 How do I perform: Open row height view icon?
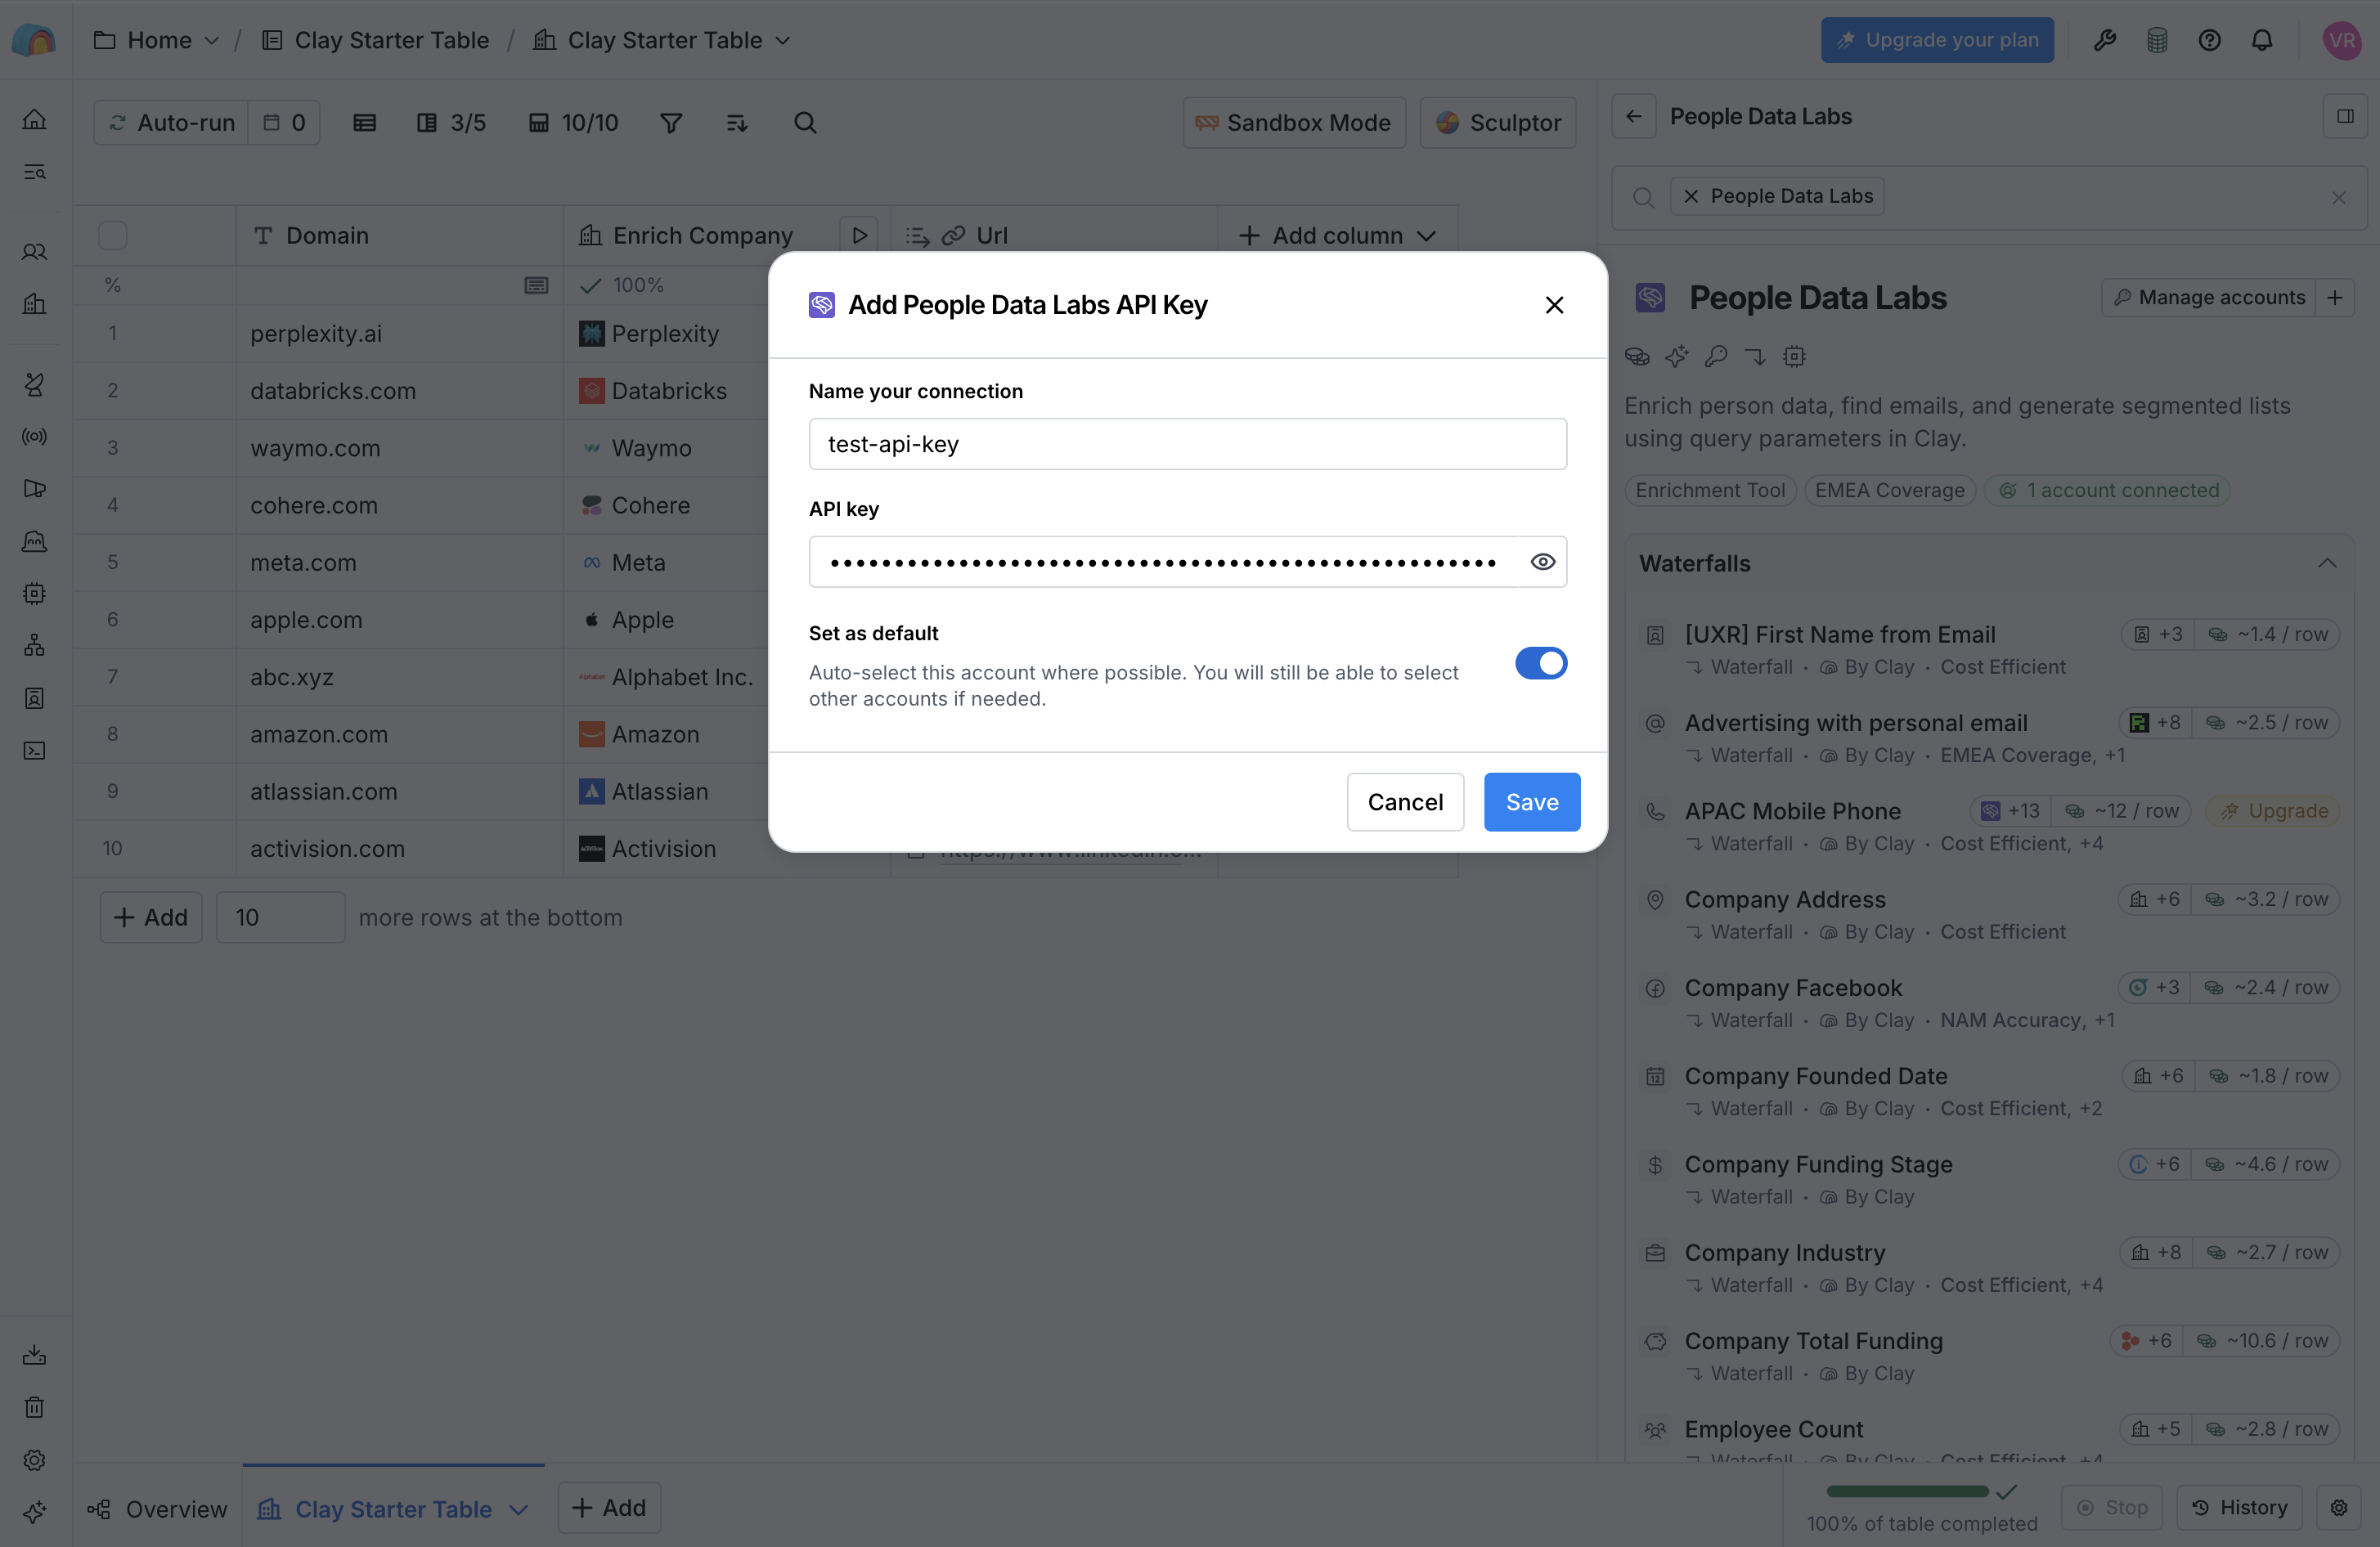coord(364,122)
